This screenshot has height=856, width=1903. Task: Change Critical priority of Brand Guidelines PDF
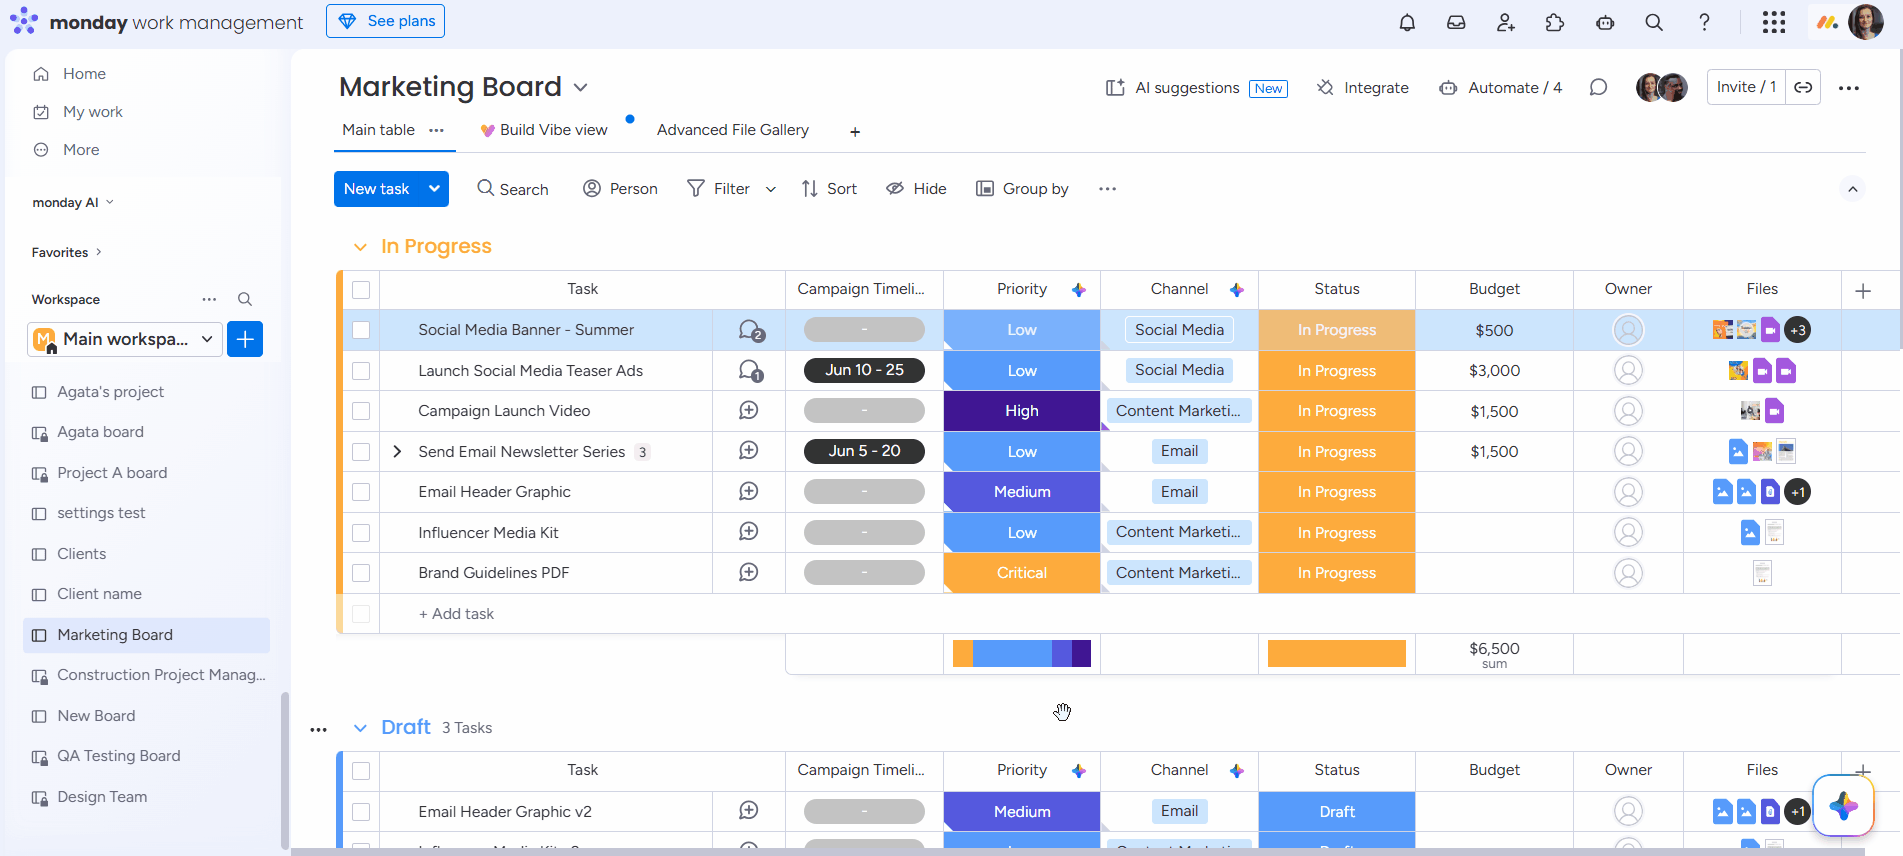[1022, 573]
